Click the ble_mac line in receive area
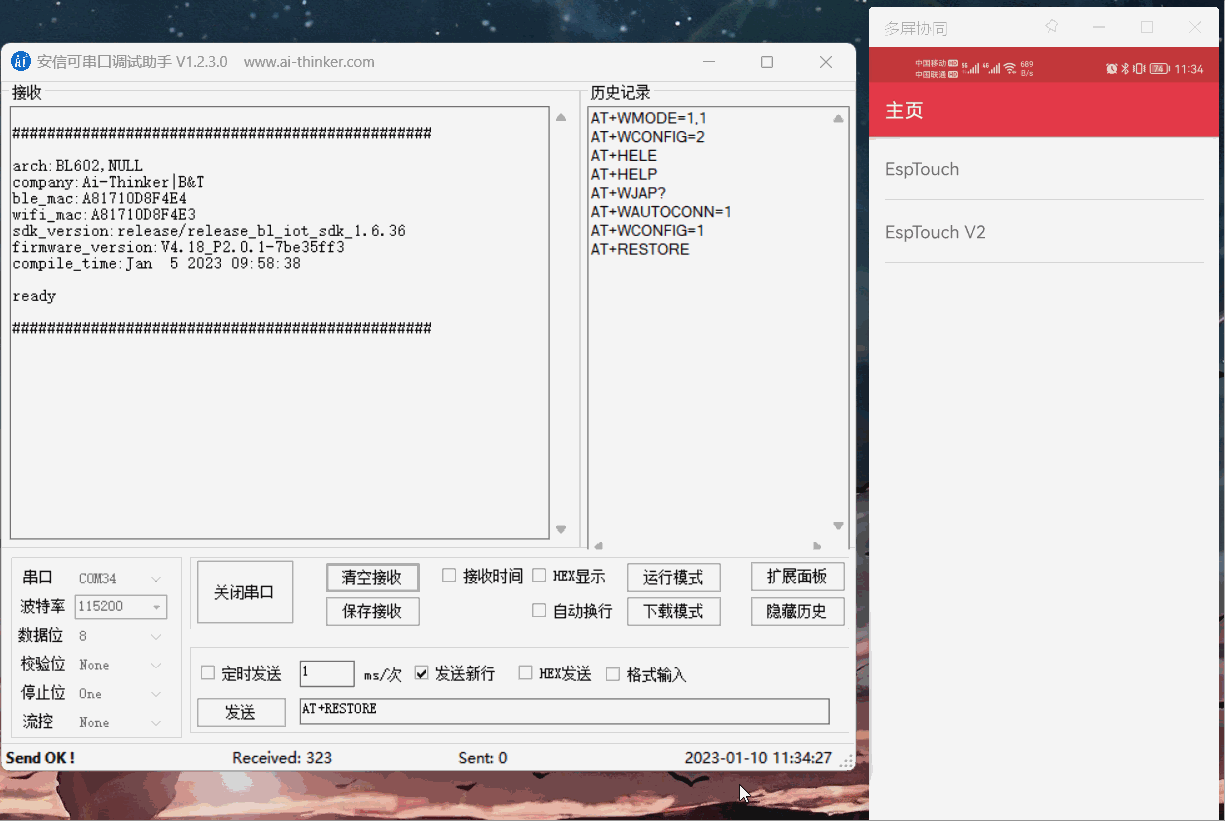Viewport: 1225px width, 821px height. pyautogui.click(x=100, y=198)
